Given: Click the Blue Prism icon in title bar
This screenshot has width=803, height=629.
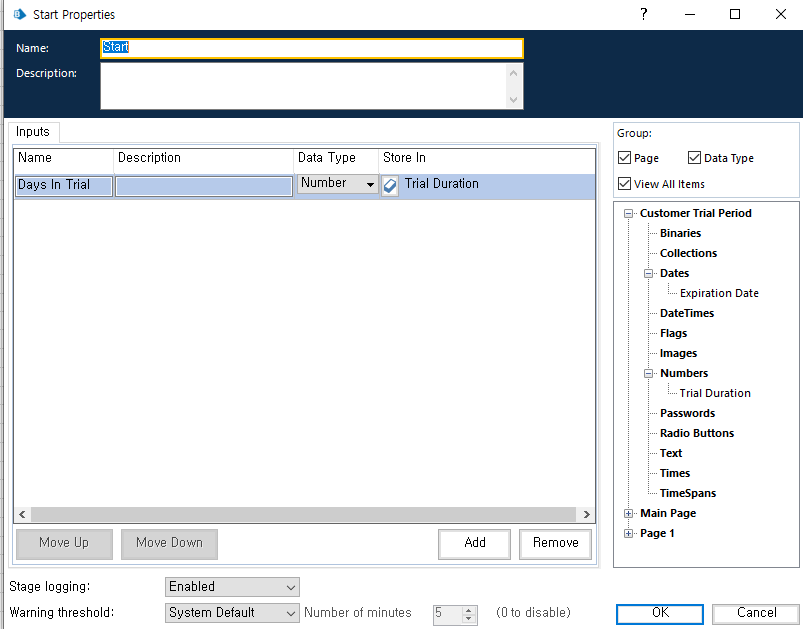Looking at the screenshot, I should [x=19, y=14].
